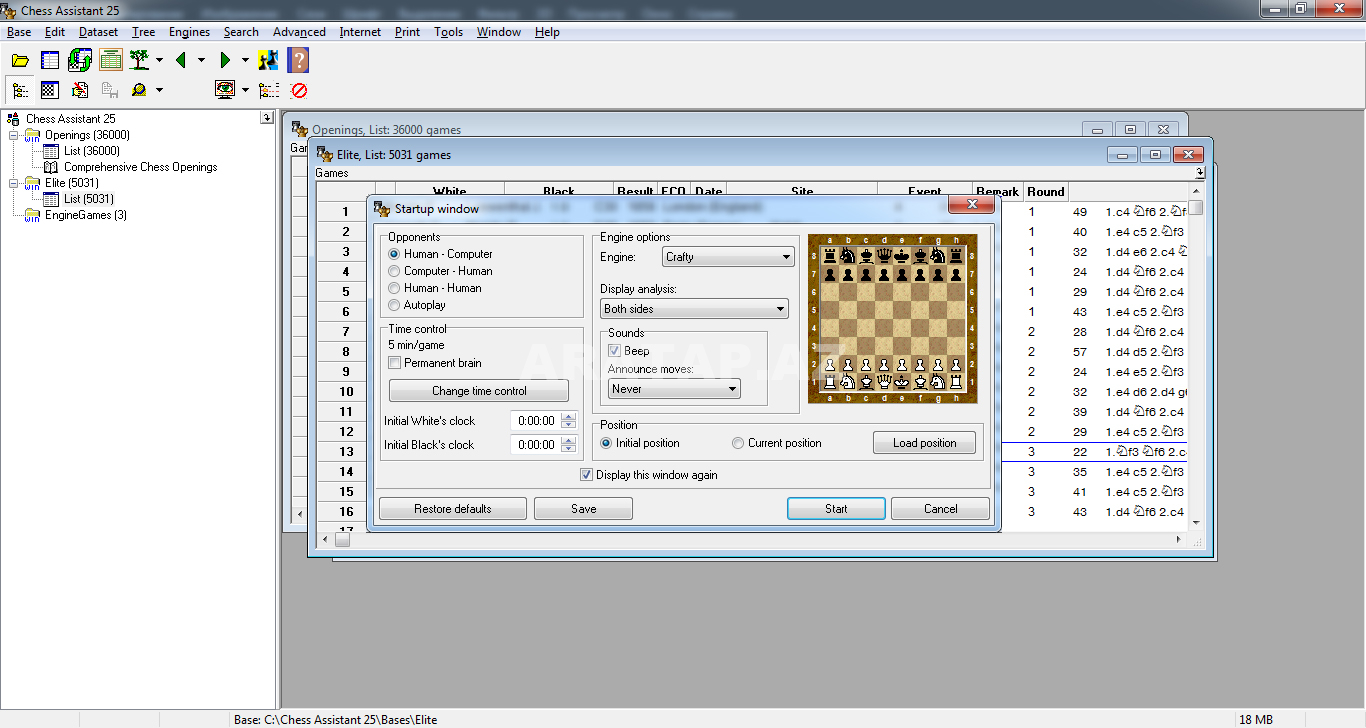Click the yellow Open base folder icon
Viewport: 1366px width, 728px height.
pyautogui.click(x=20, y=60)
